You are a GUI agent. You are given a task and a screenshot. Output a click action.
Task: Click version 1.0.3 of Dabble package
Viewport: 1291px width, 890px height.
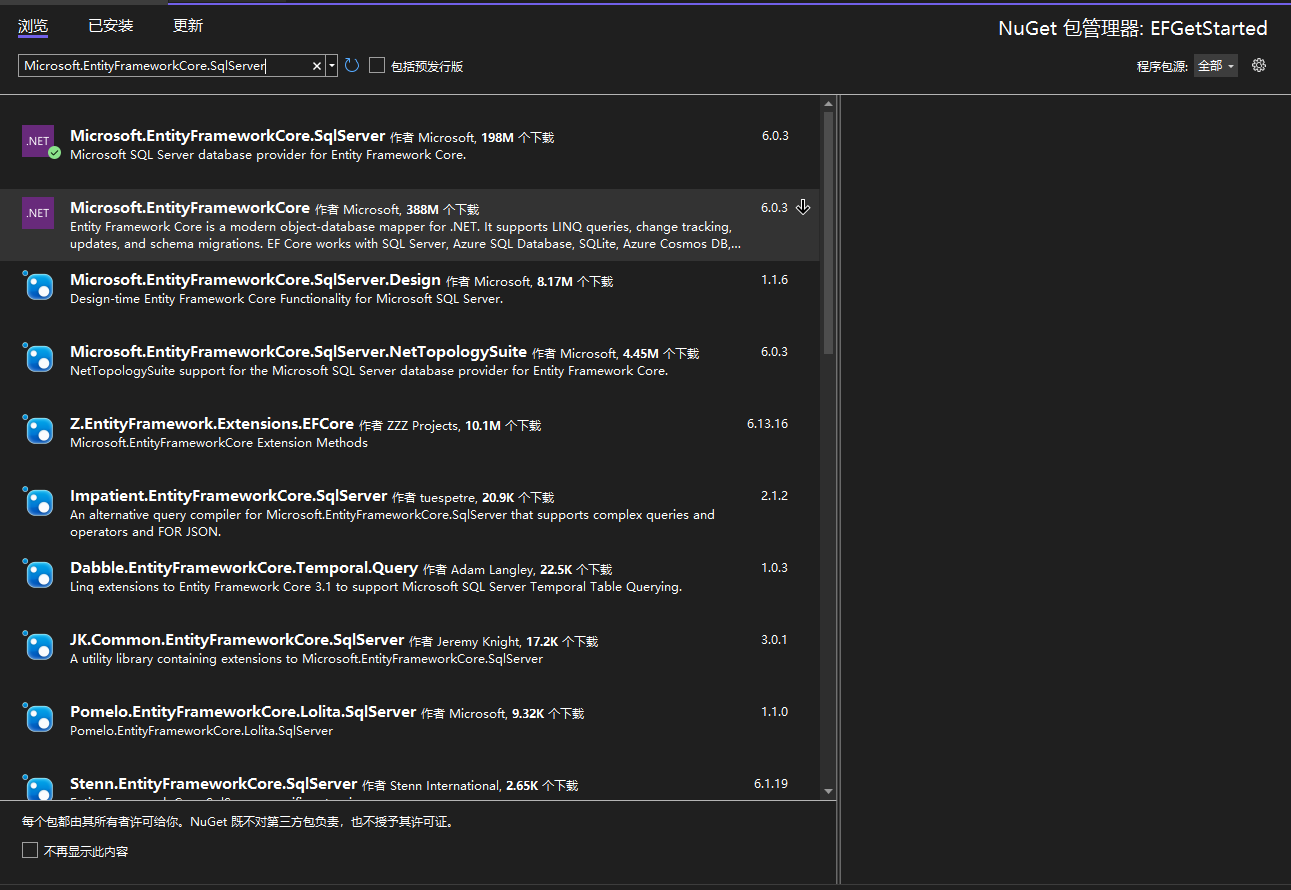774,568
